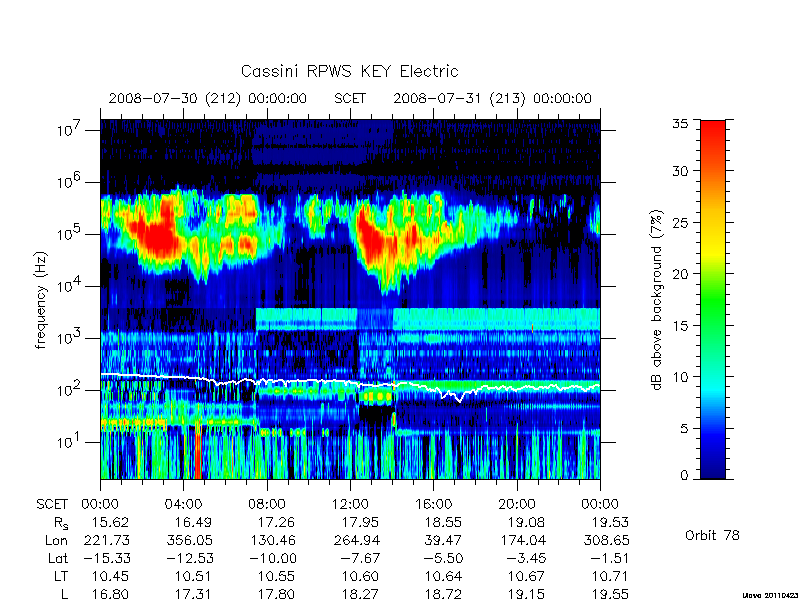Screen dimensions: 800x600
Task: Click the SCET tick label "12:00"
Action: (x=350, y=505)
